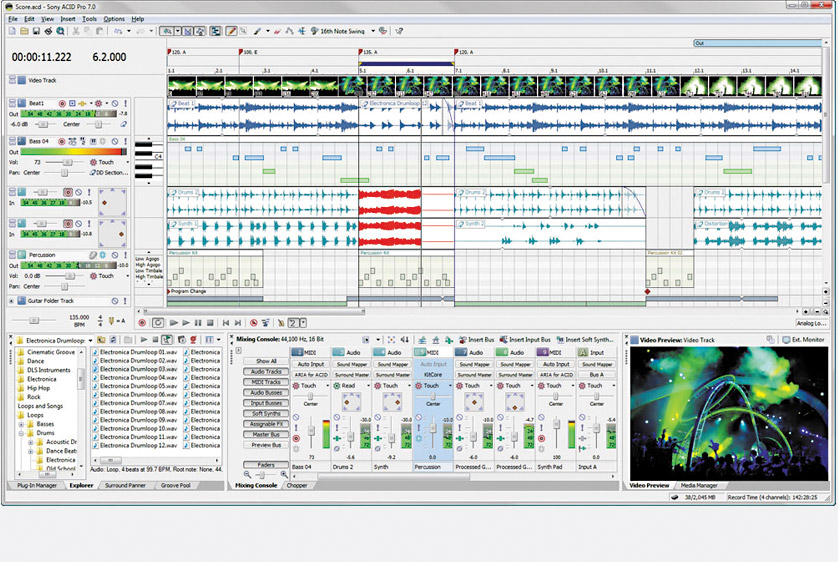Adjust the project tempo BPM slider
The height and width of the screenshot is (562, 838).
tap(33, 320)
